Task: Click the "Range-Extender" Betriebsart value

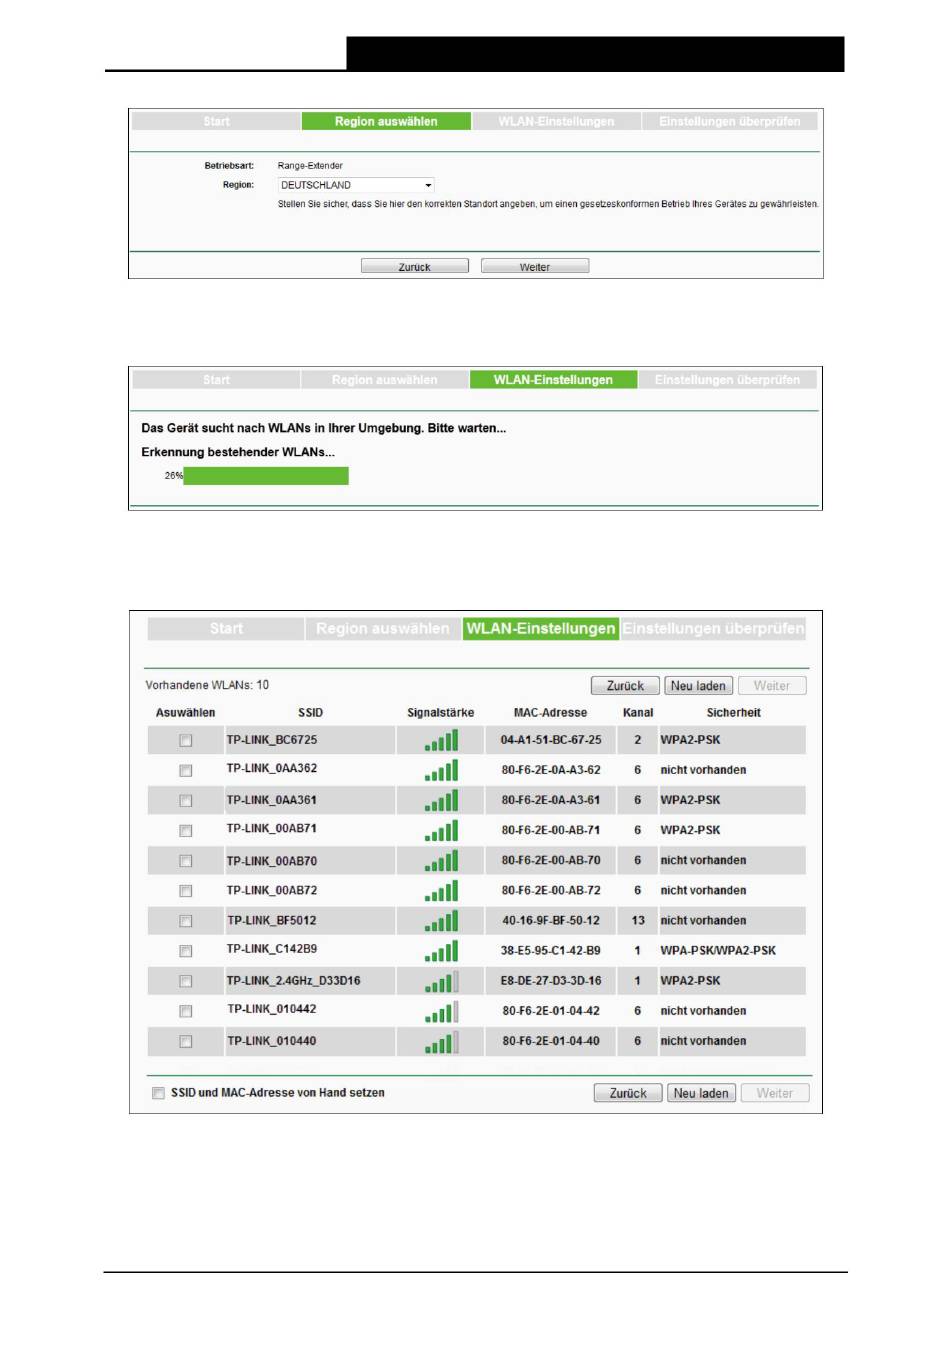Action: 310,166
